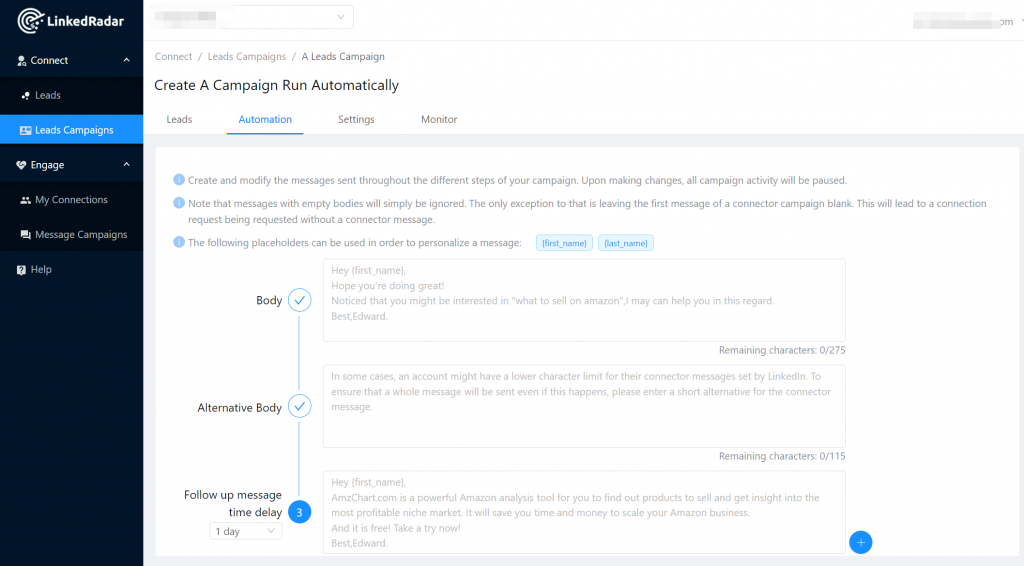Click the Leads Campaigns breadcrumb link
This screenshot has width=1024, height=566.
pos(246,57)
